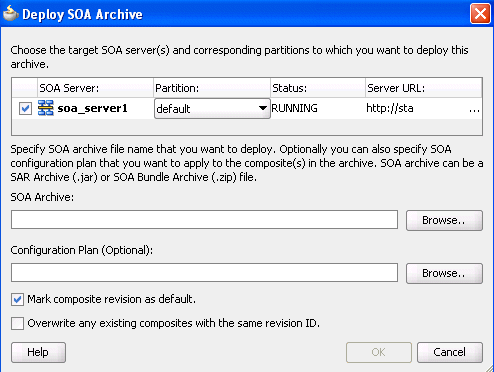
Task: Enable Overwrite any existing composites checkbox
Action: pyautogui.click(x=17, y=323)
